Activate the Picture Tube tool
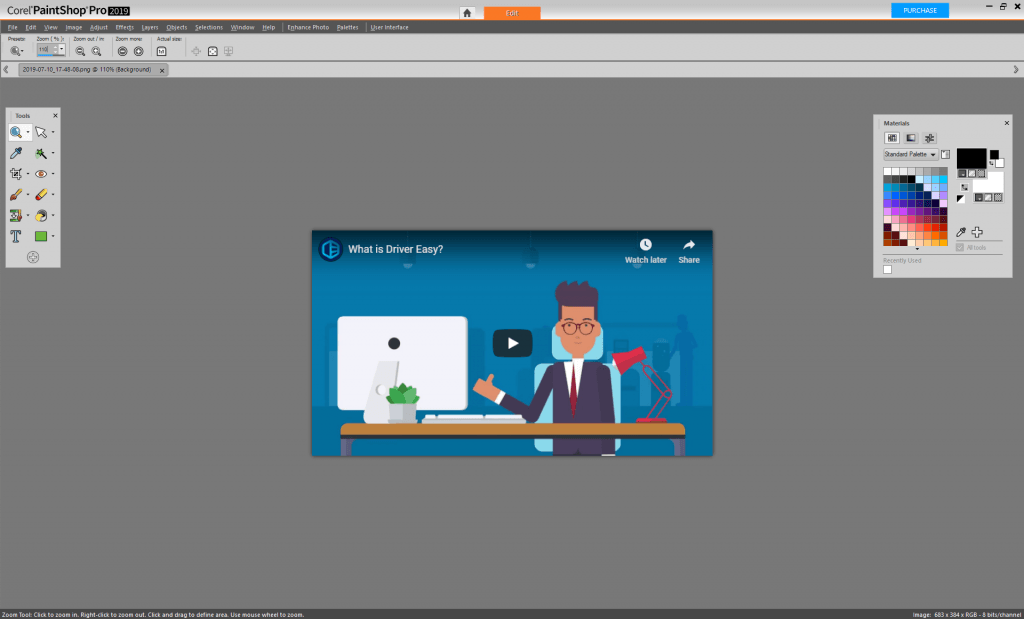 (16, 215)
